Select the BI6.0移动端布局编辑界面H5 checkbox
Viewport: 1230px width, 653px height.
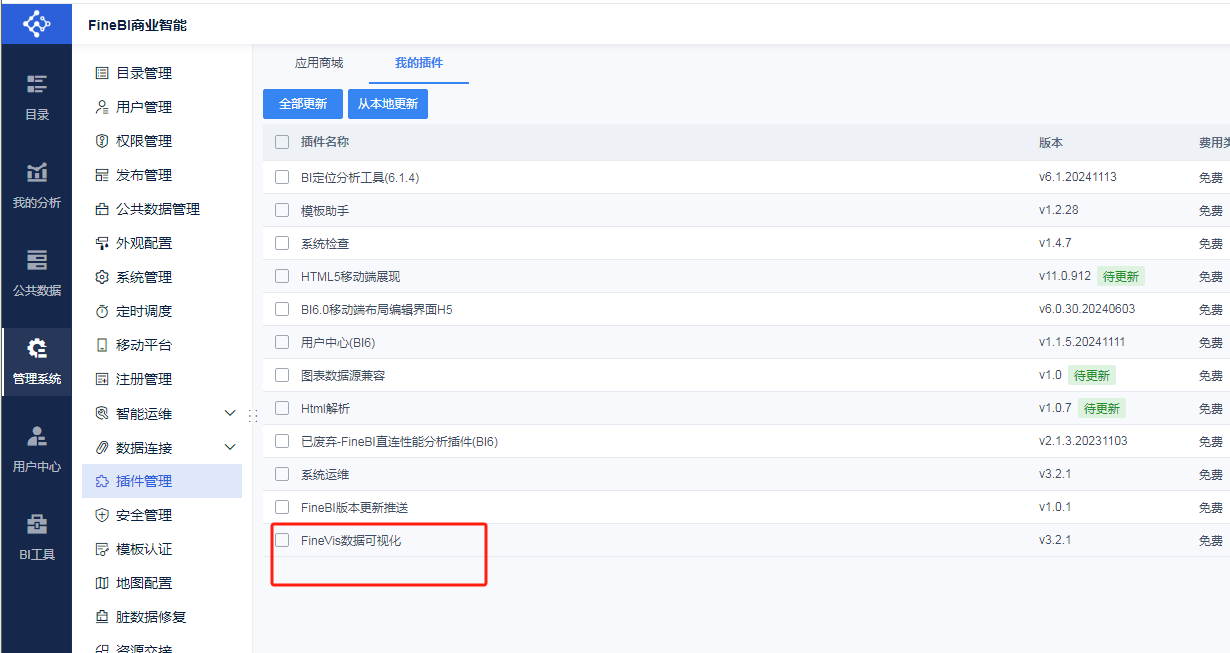point(282,309)
